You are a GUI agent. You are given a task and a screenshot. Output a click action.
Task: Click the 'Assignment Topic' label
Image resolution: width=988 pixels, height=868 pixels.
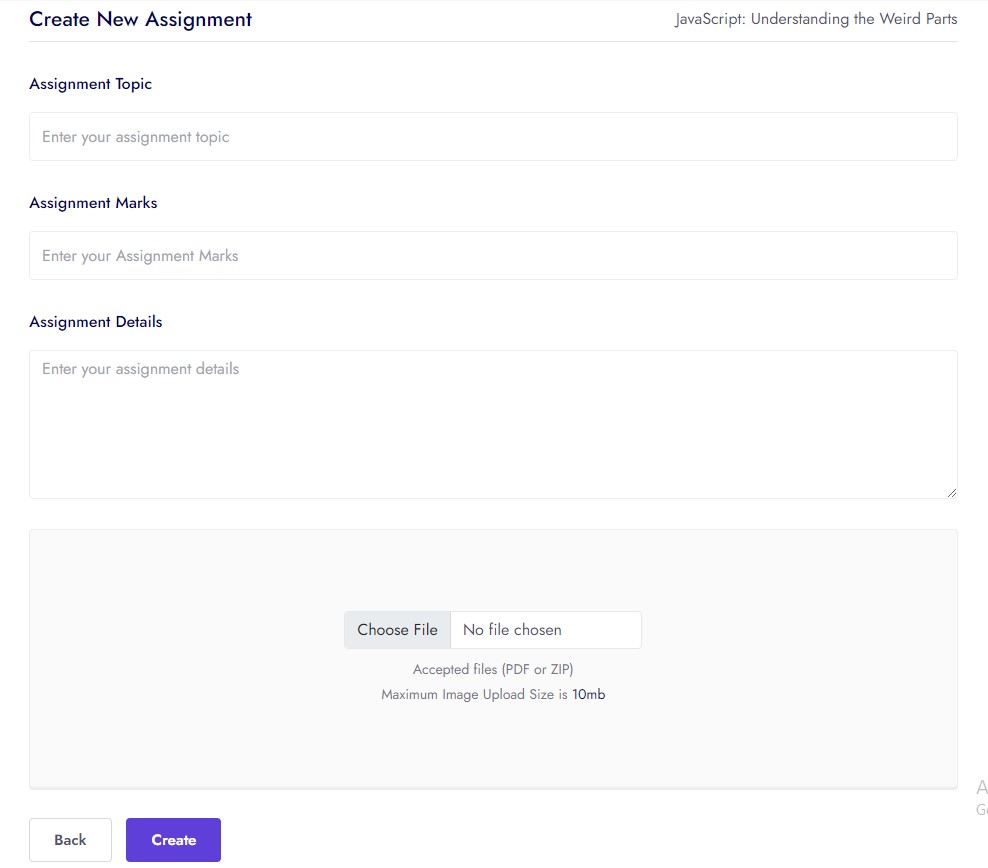[x=91, y=84]
